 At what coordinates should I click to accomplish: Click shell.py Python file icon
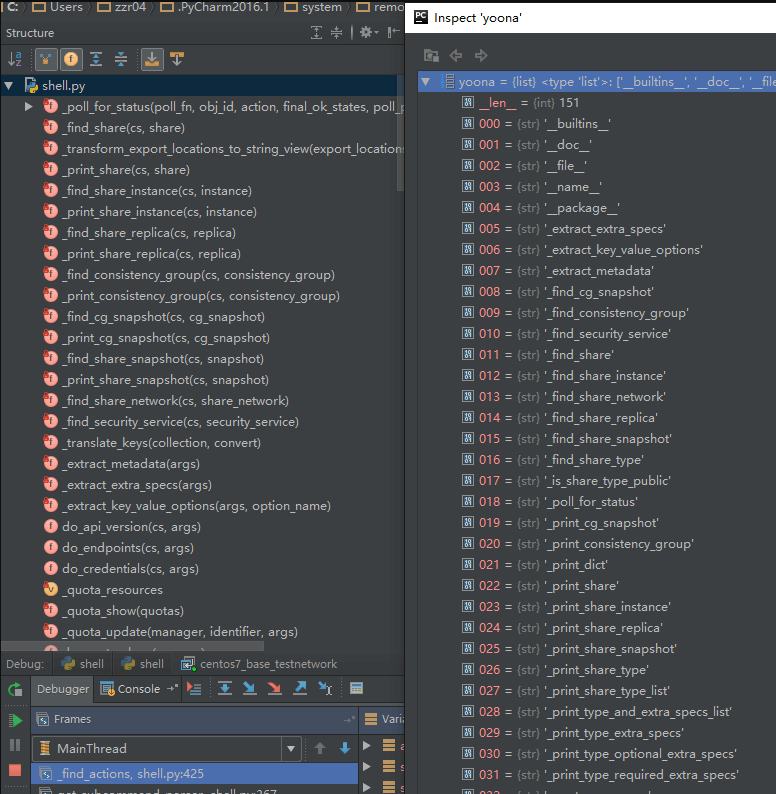tap(31, 86)
